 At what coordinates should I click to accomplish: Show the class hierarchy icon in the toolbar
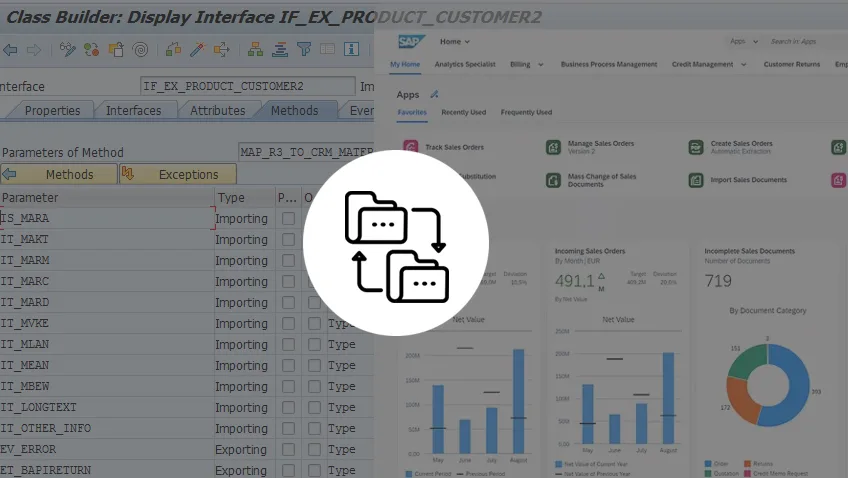[x=255, y=50]
